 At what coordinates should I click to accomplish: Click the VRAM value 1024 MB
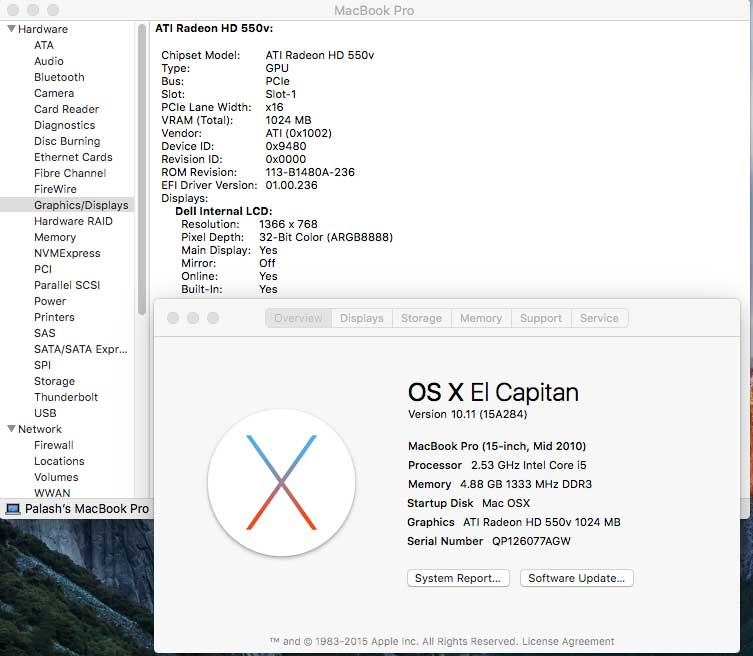288,120
